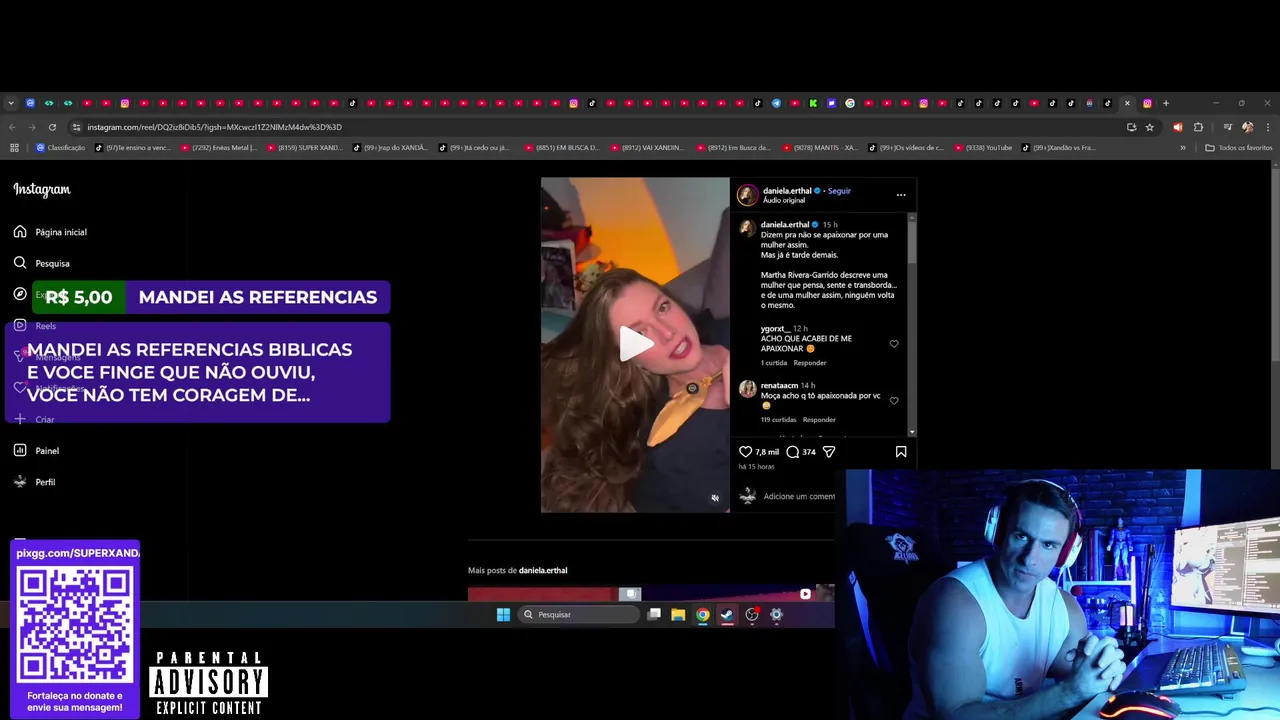
Task: Open the three-dot post options menu
Action: click(901, 195)
